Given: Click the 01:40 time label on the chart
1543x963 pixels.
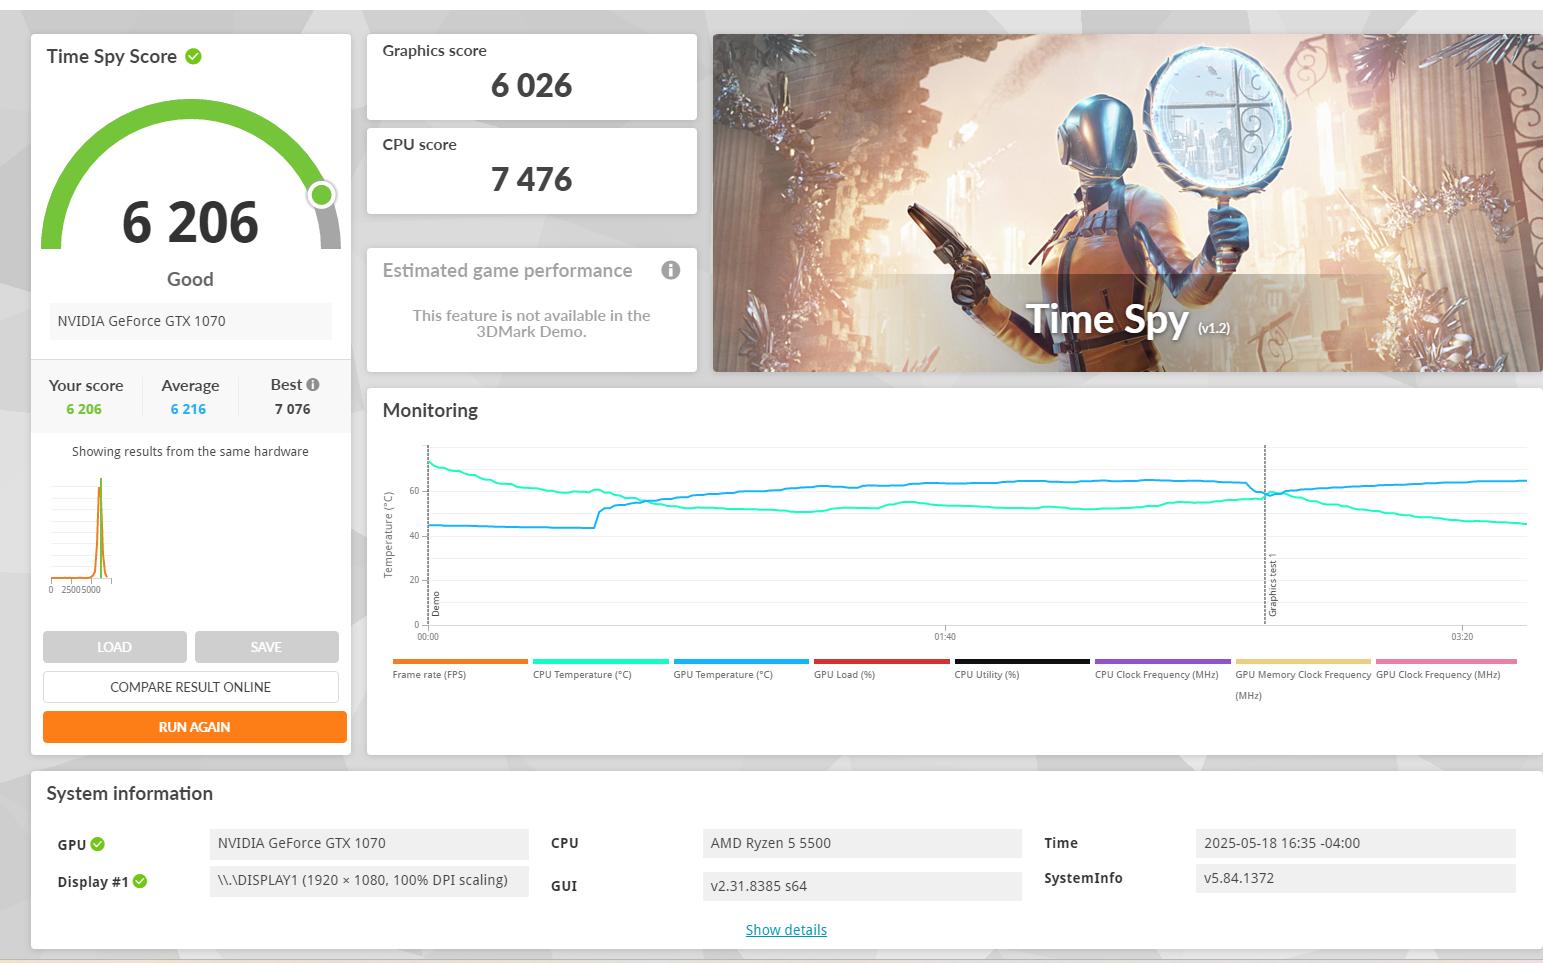Looking at the screenshot, I should pos(945,637).
